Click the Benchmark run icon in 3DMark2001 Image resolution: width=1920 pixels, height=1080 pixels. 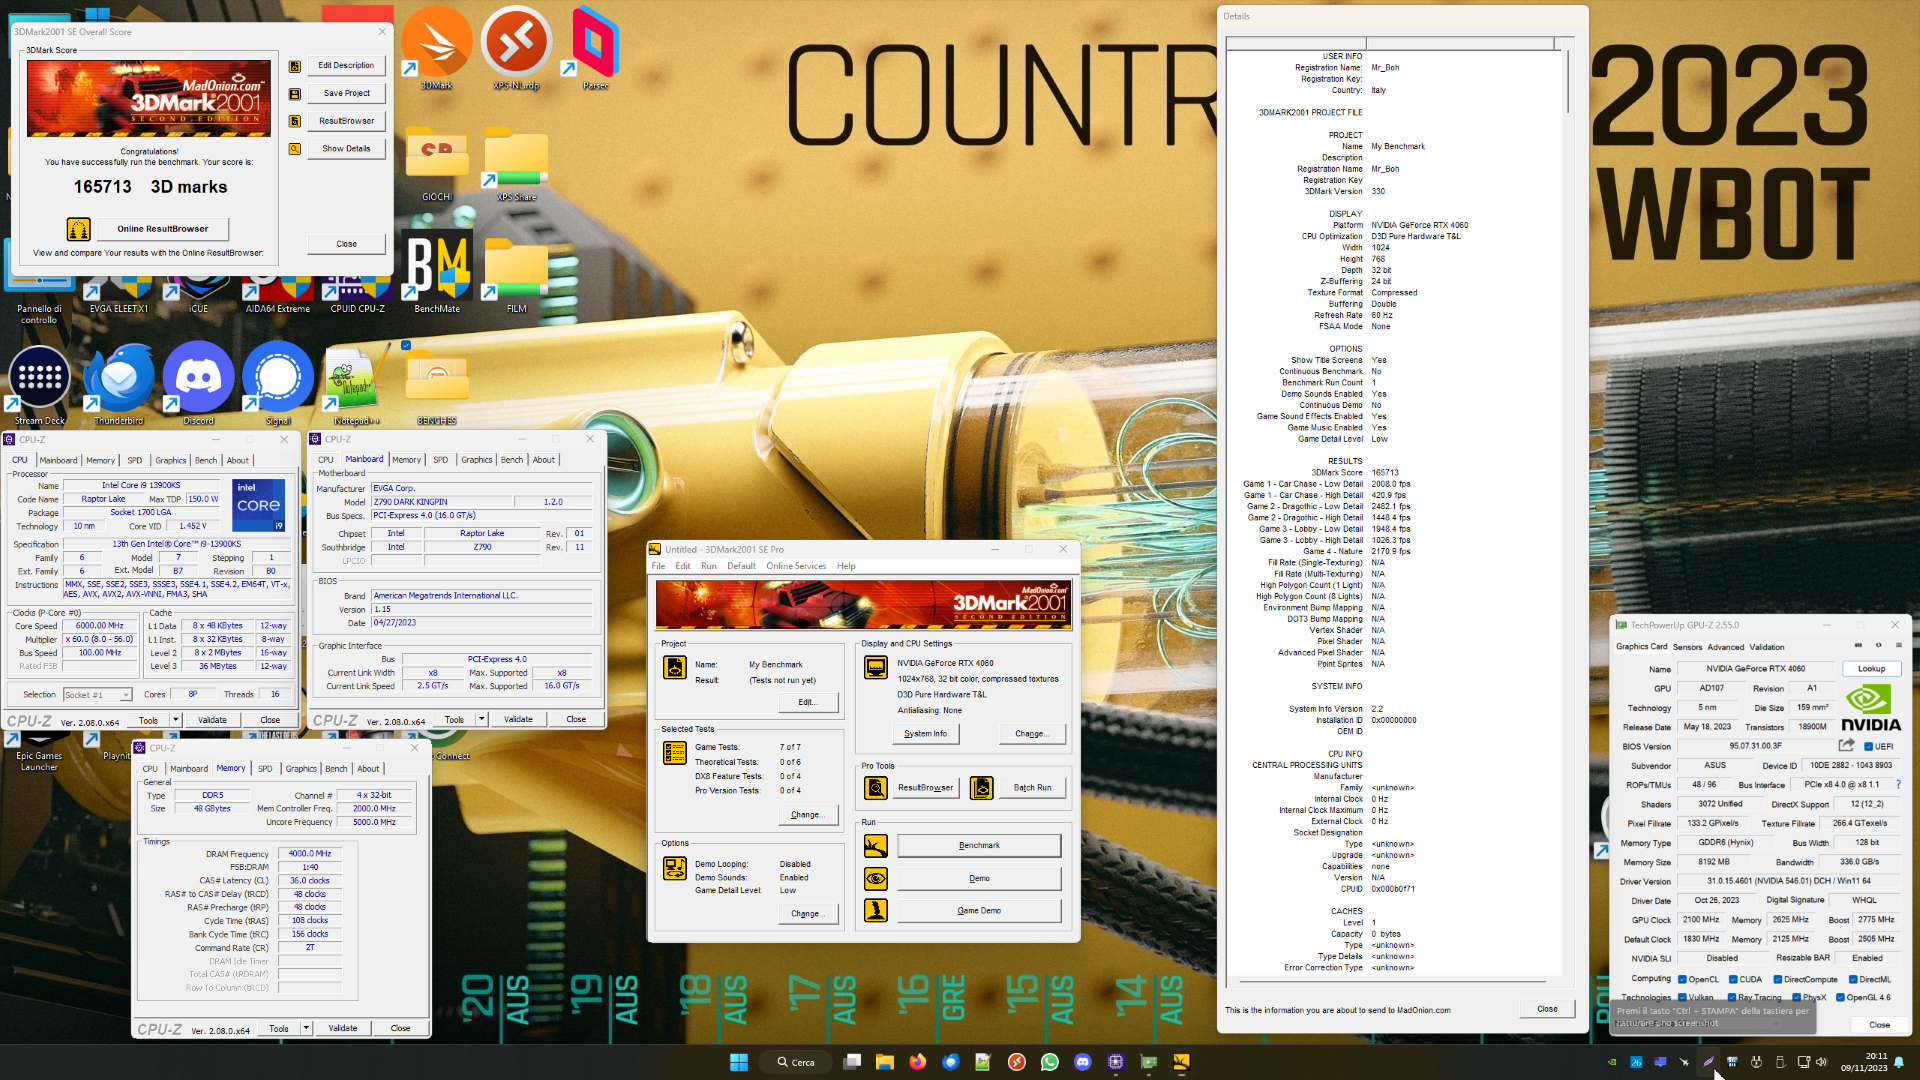click(876, 846)
